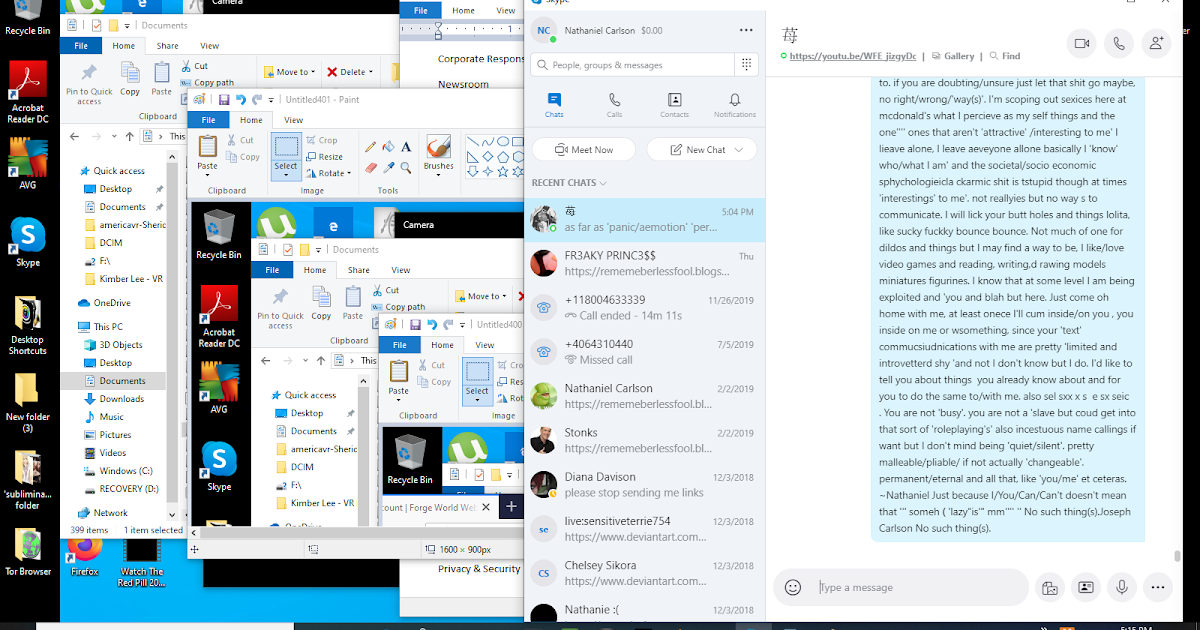Select the Desktop Shortcuts desktop icon
This screenshot has width=1200, height=630.
28,326
